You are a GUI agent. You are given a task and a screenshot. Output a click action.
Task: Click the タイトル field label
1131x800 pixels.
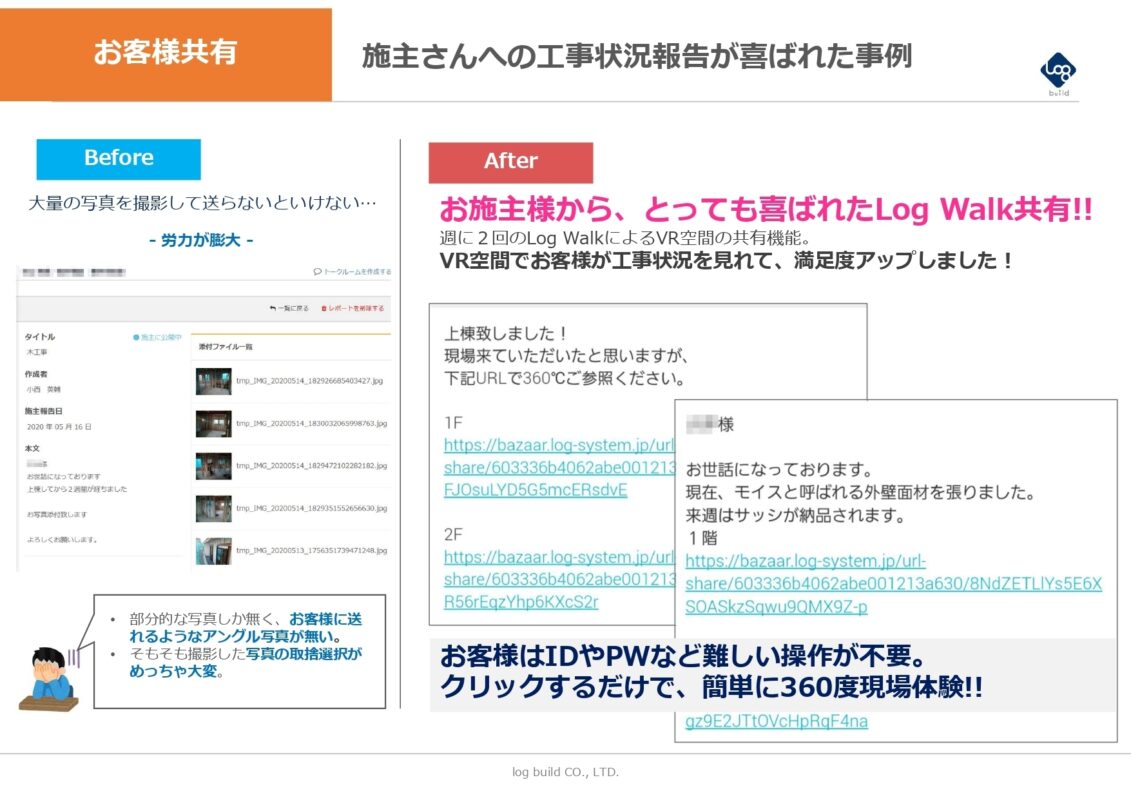click(40, 337)
